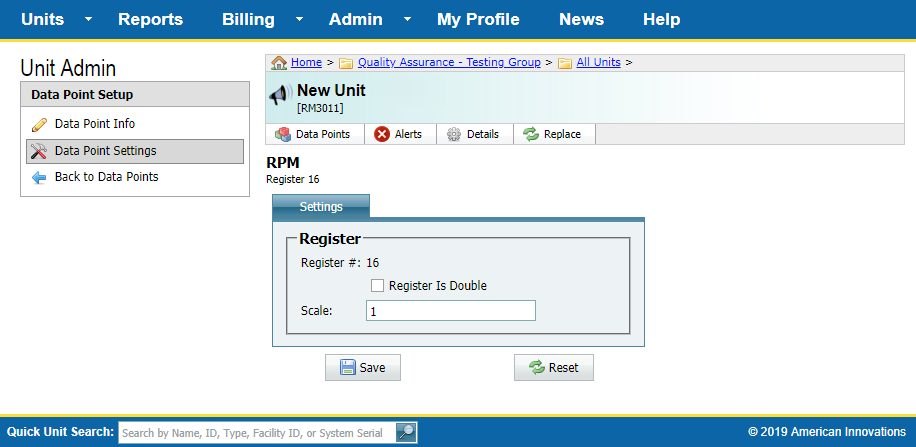Click the [RM3011] unit ID text
The image size is (916, 447).
pyautogui.click(x=320, y=108)
